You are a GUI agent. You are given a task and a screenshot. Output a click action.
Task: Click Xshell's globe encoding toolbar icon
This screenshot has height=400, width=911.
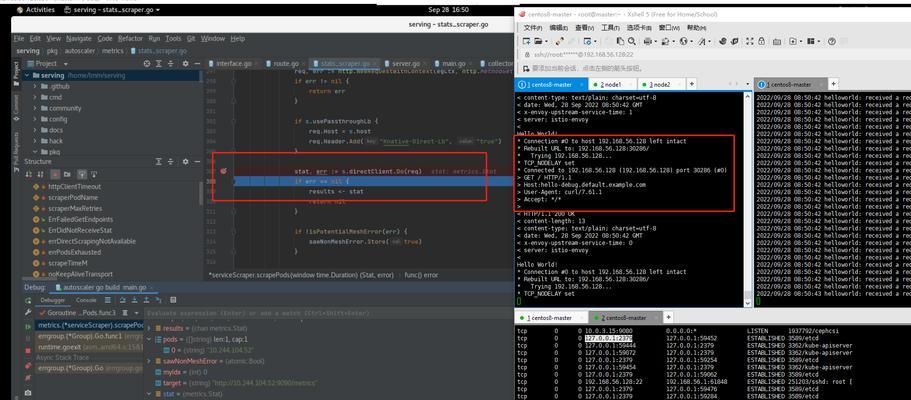(683, 41)
